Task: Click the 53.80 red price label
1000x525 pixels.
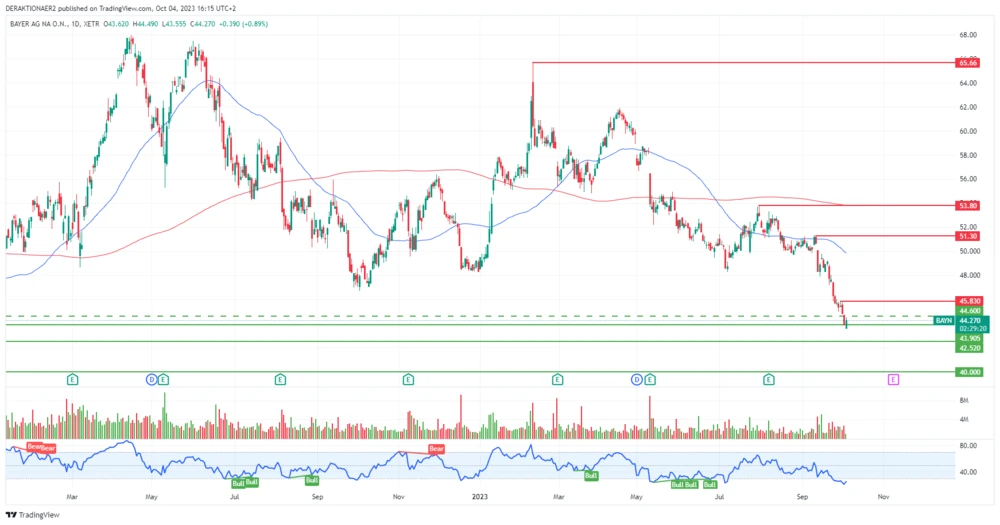Action: click(967, 205)
